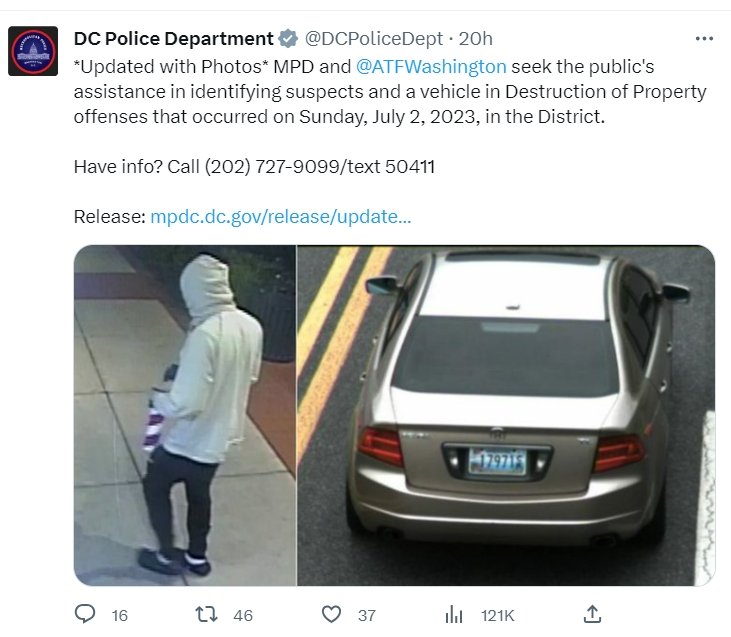Open the DC Police Department profile avatar
Viewport: 731px width, 637px height.
point(33,51)
